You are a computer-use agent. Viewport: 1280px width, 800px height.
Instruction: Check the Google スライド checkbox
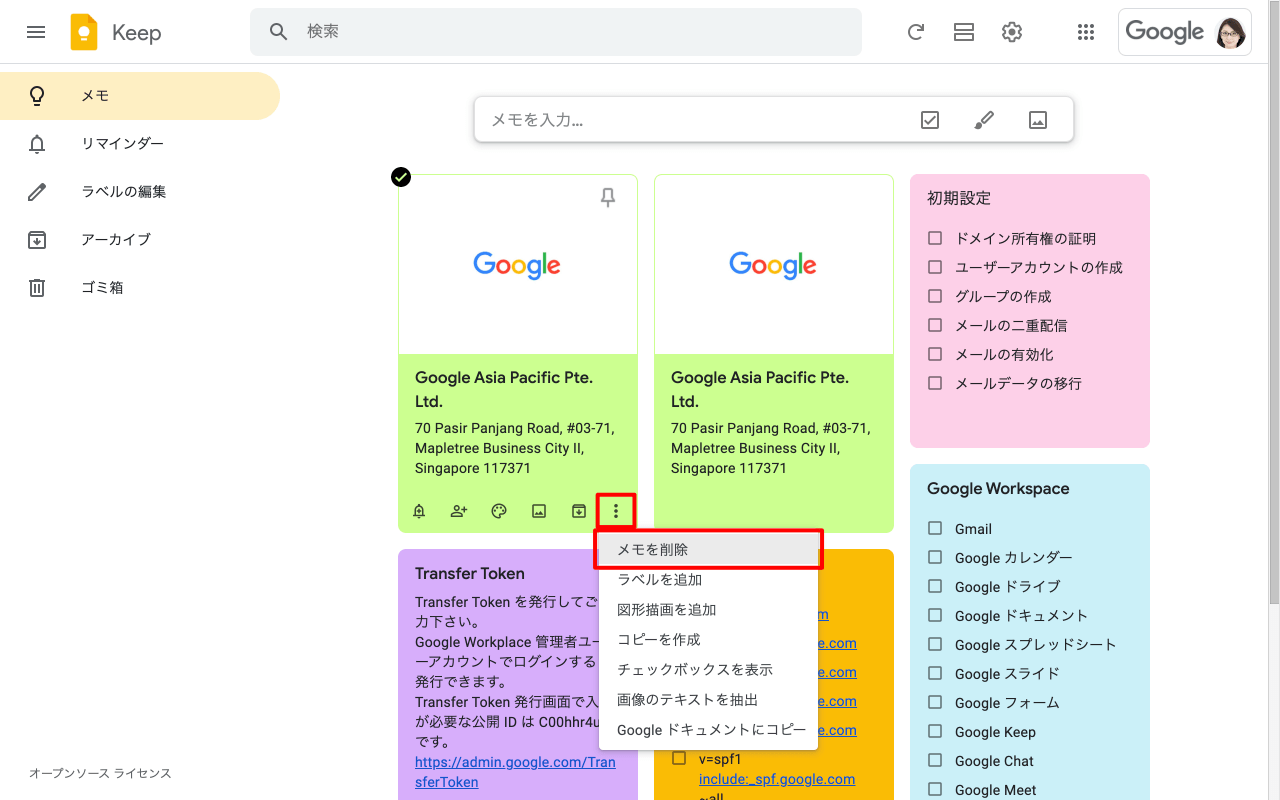point(935,673)
